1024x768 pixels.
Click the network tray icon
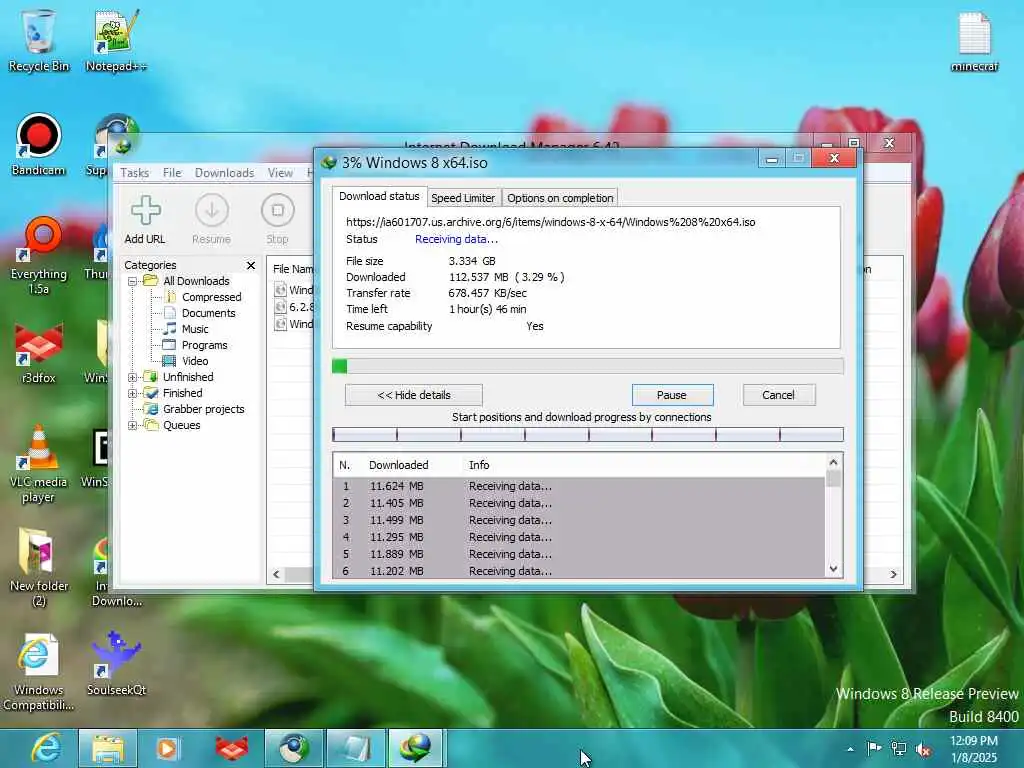tap(899, 748)
